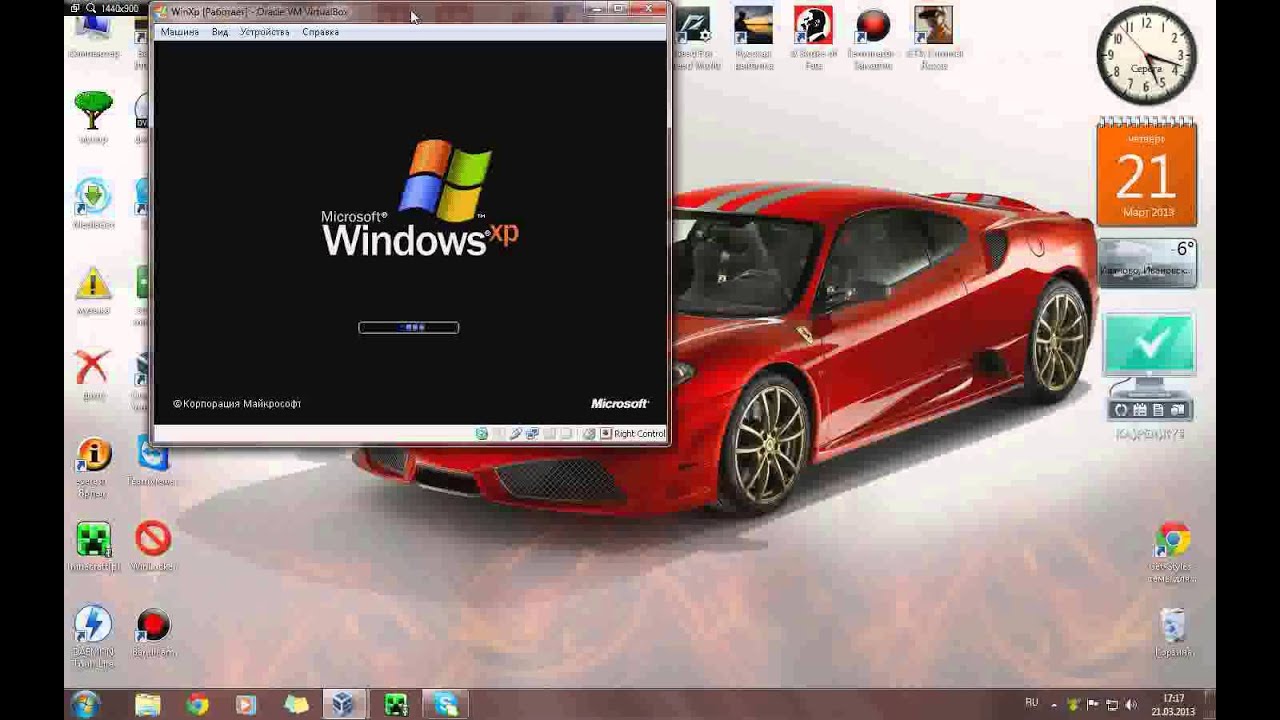Open Google Chrome shortcut on right desktop side
Screen dimensions: 1280x720
1173,553
